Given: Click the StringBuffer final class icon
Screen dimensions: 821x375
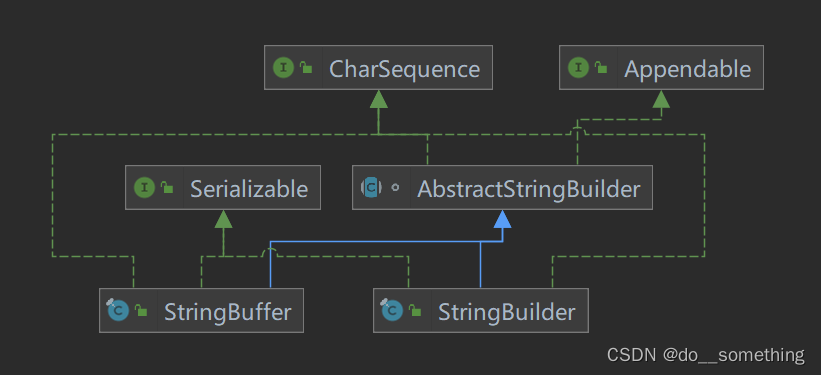Looking at the screenshot, I should tap(117, 310).
